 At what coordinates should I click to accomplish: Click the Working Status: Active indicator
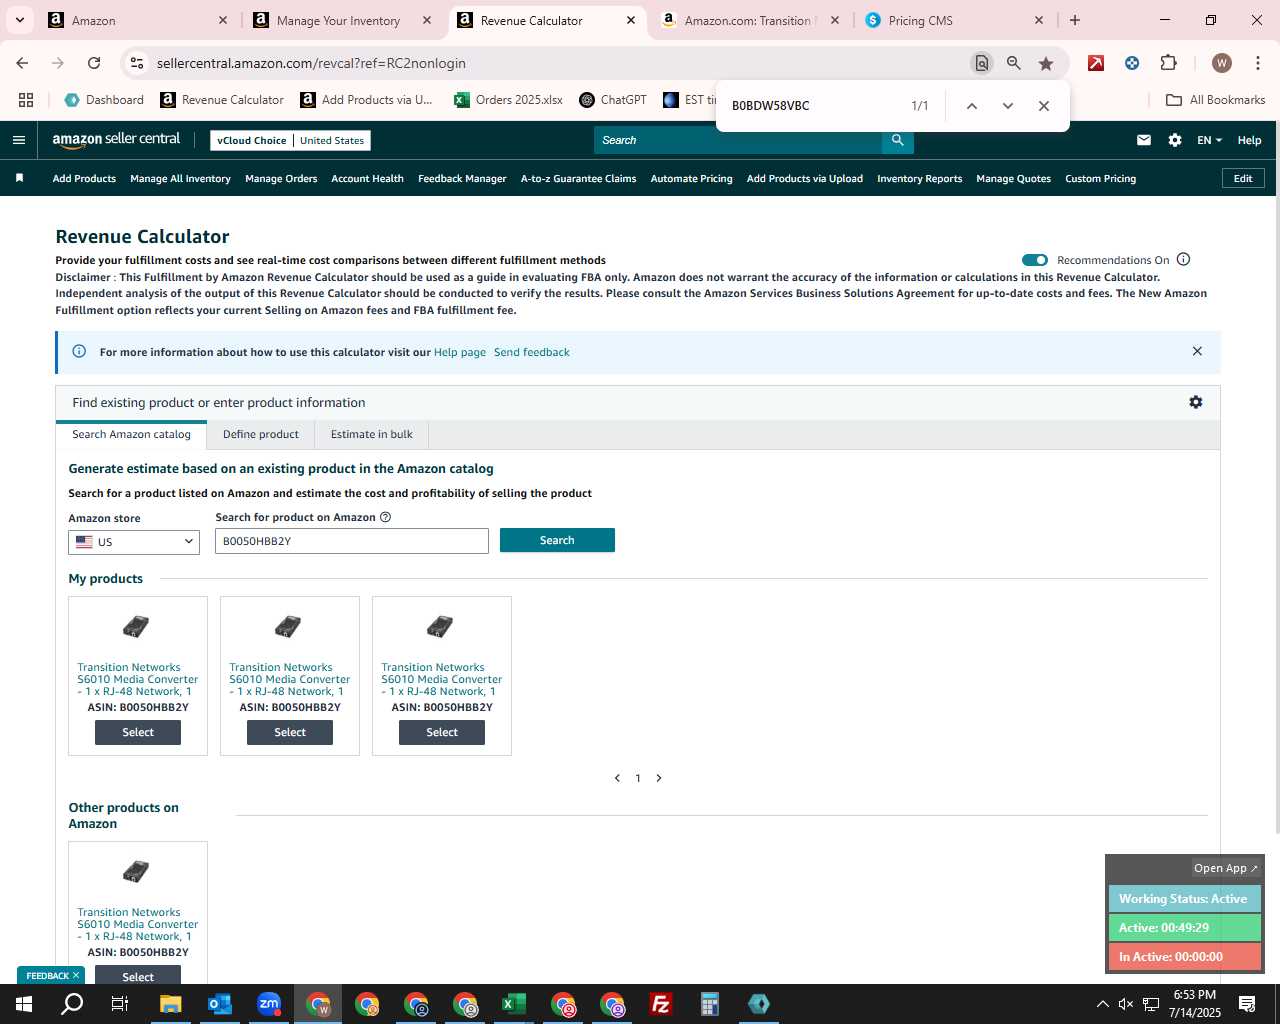pyautogui.click(x=1184, y=899)
